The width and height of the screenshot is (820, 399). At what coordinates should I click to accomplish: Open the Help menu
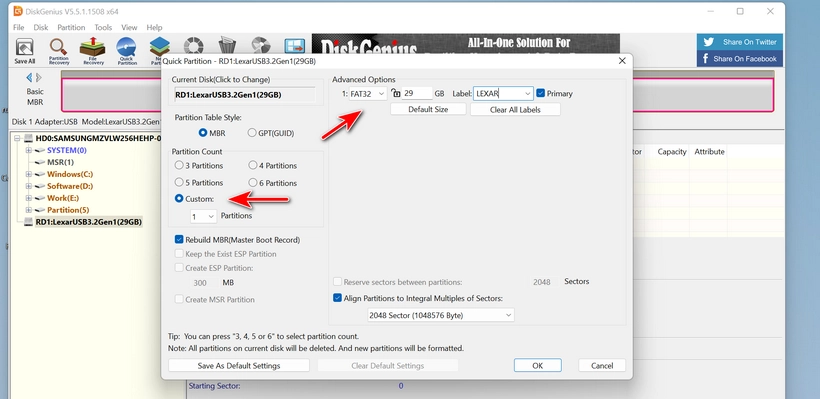[154, 27]
